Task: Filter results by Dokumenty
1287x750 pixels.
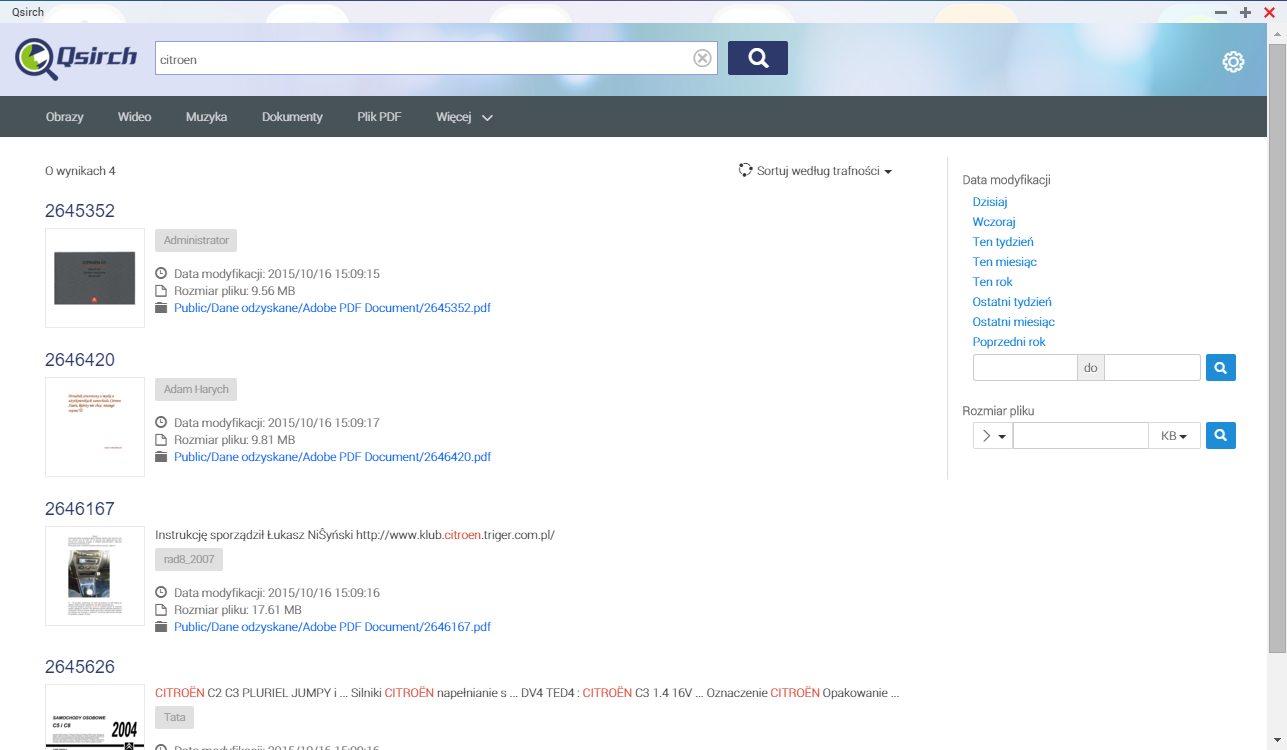Action: [x=292, y=117]
